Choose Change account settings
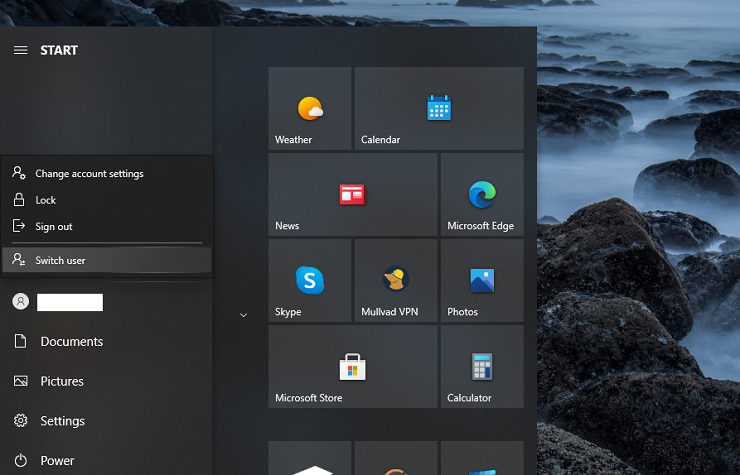The width and height of the screenshot is (740, 475). coord(107,173)
